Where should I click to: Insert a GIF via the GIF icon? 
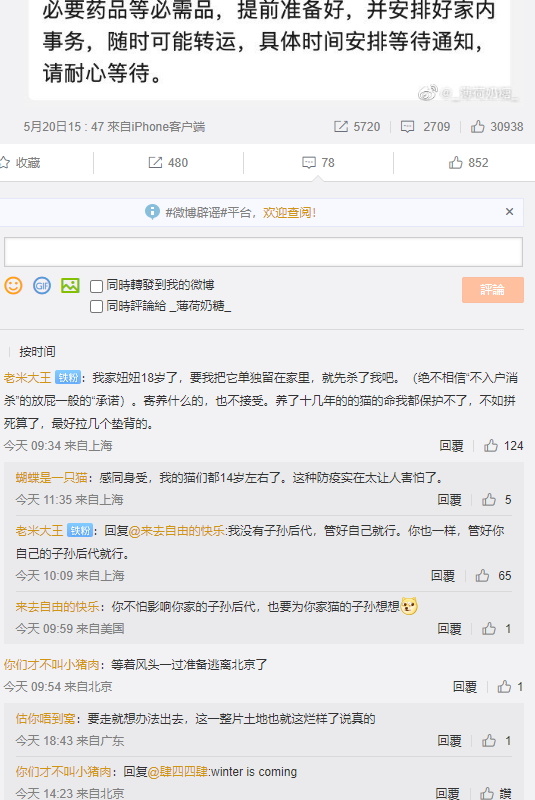coord(42,285)
